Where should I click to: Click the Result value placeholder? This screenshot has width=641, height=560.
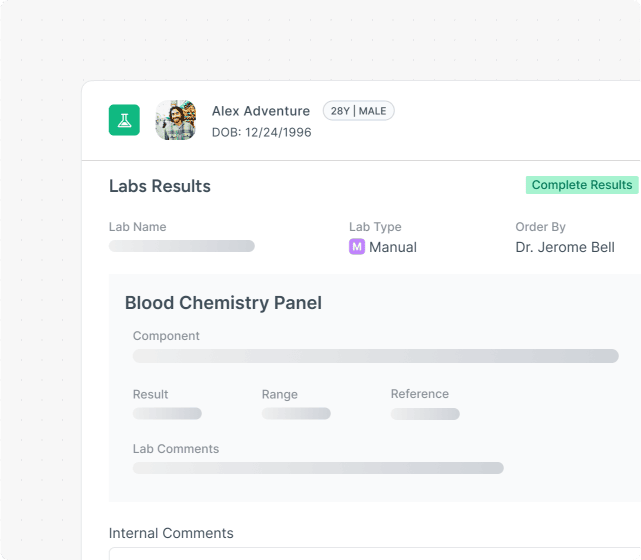[167, 414]
